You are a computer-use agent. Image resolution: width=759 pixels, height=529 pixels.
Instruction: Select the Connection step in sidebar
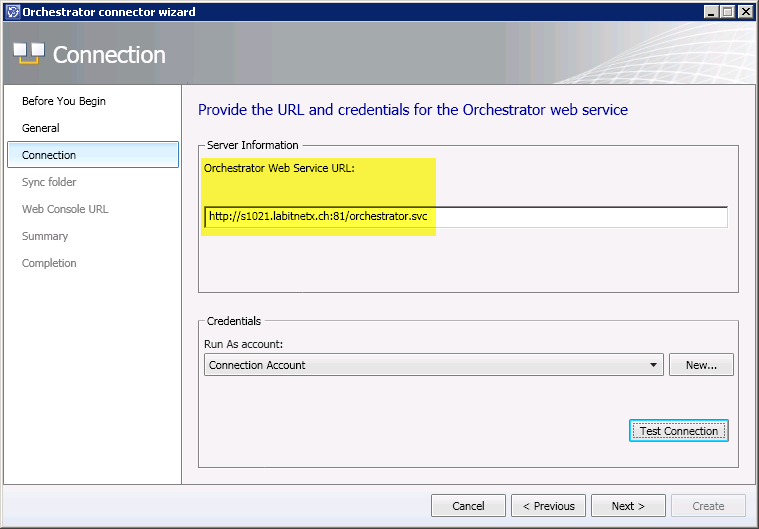tap(49, 155)
